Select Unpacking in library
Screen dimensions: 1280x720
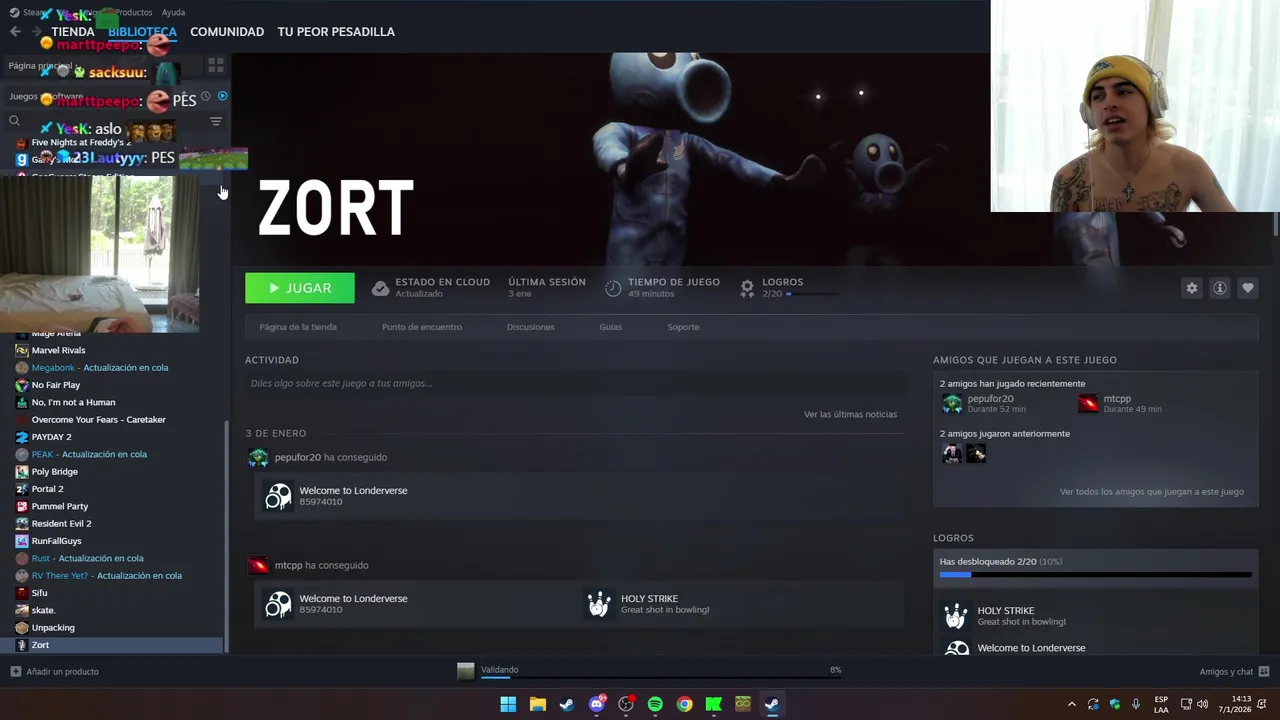tap(53, 628)
